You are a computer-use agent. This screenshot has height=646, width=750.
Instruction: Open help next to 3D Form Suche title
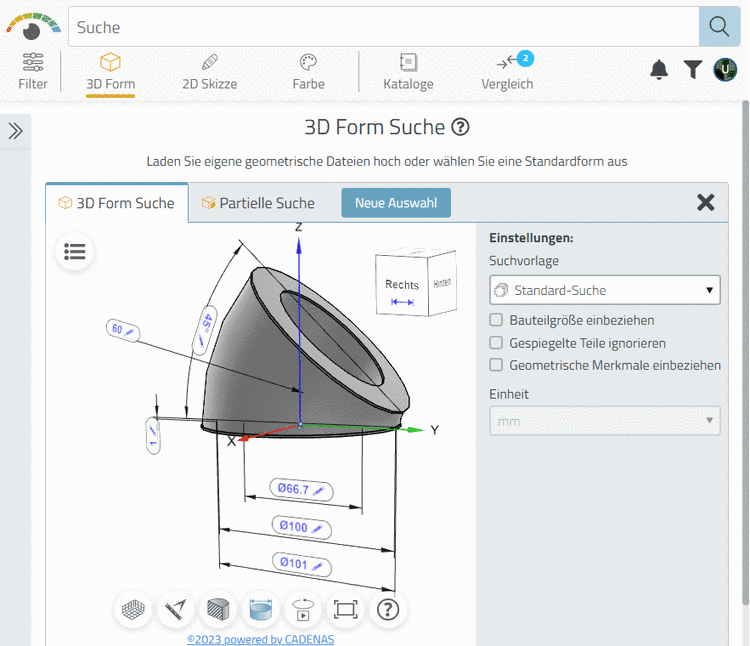point(460,127)
